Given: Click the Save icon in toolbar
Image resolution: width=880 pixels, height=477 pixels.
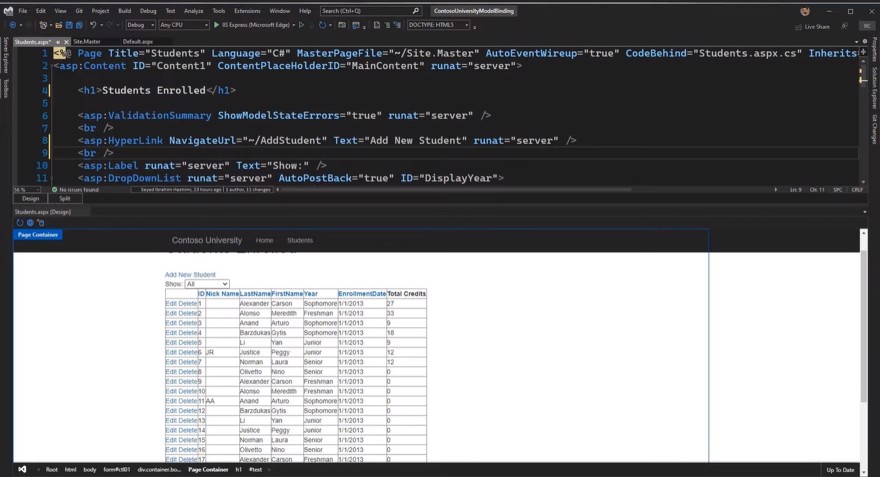Looking at the screenshot, I should [x=69, y=25].
